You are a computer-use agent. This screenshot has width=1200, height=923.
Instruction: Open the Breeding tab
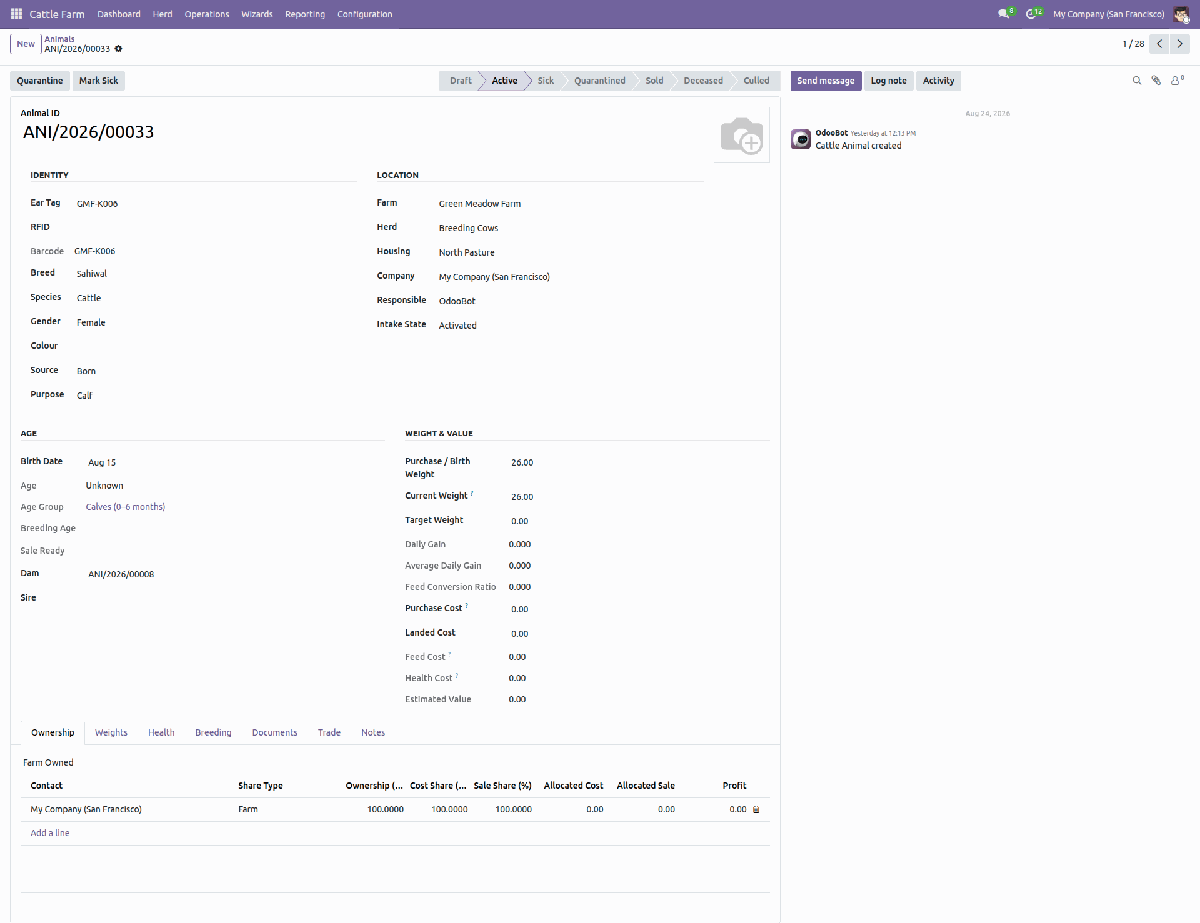[x=213, y=733]
